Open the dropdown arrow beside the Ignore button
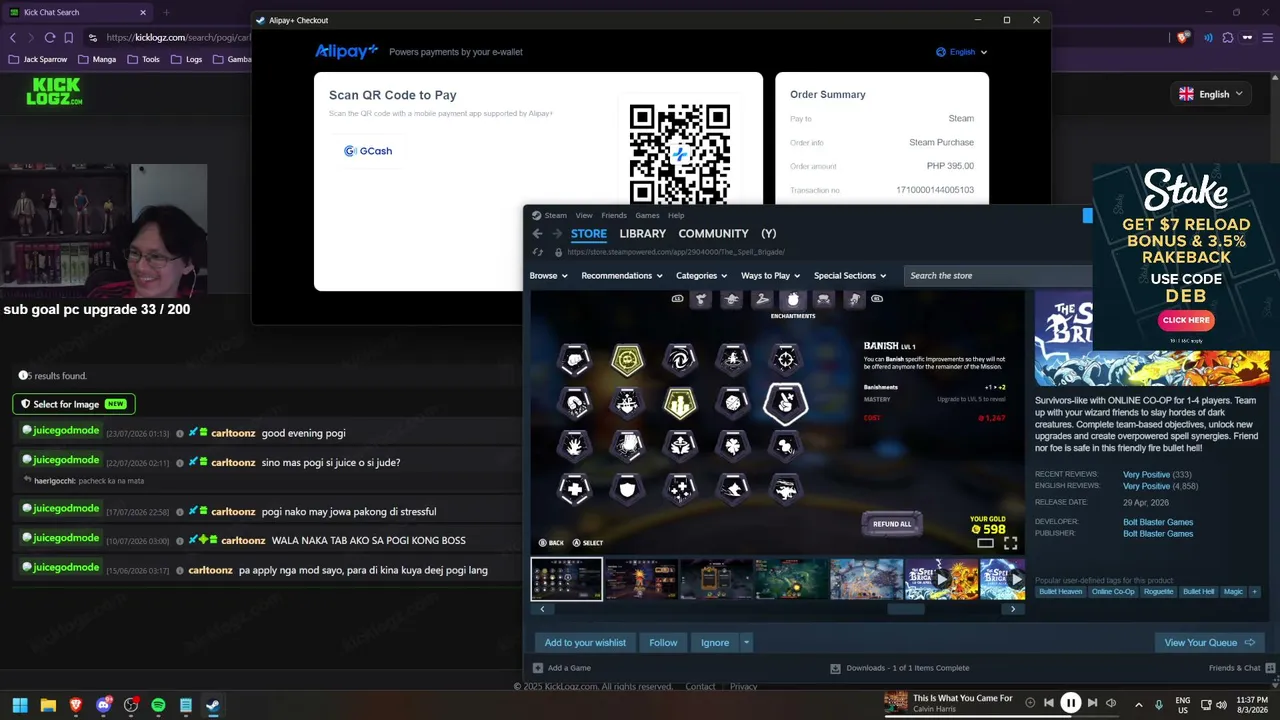Viewport: 1280px width, 720px height. point(746,643)
